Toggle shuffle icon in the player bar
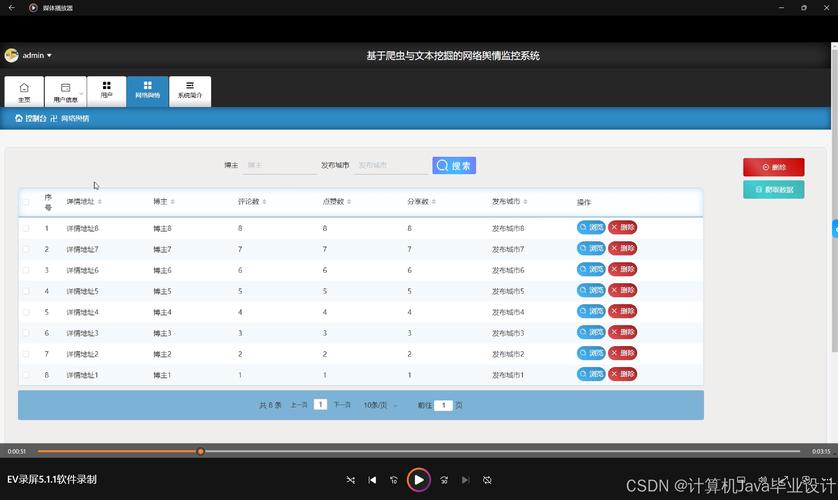The image size is (838, 500). pyautogui.click(x=350, y=480)
